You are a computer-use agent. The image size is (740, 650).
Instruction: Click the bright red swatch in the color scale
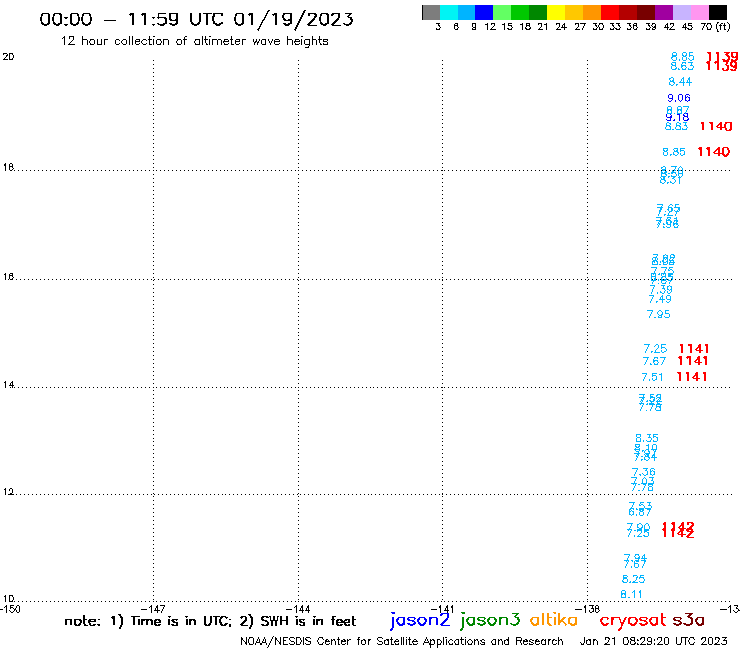[610, 12]
